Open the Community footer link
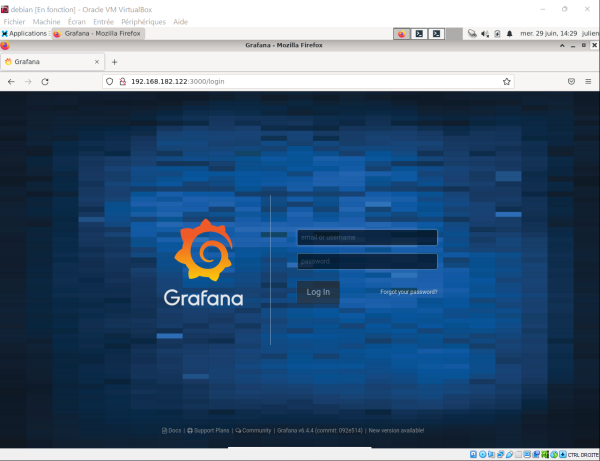Viewport: 600px width, 461px height. pyautogui.click(x=253, y=430)
